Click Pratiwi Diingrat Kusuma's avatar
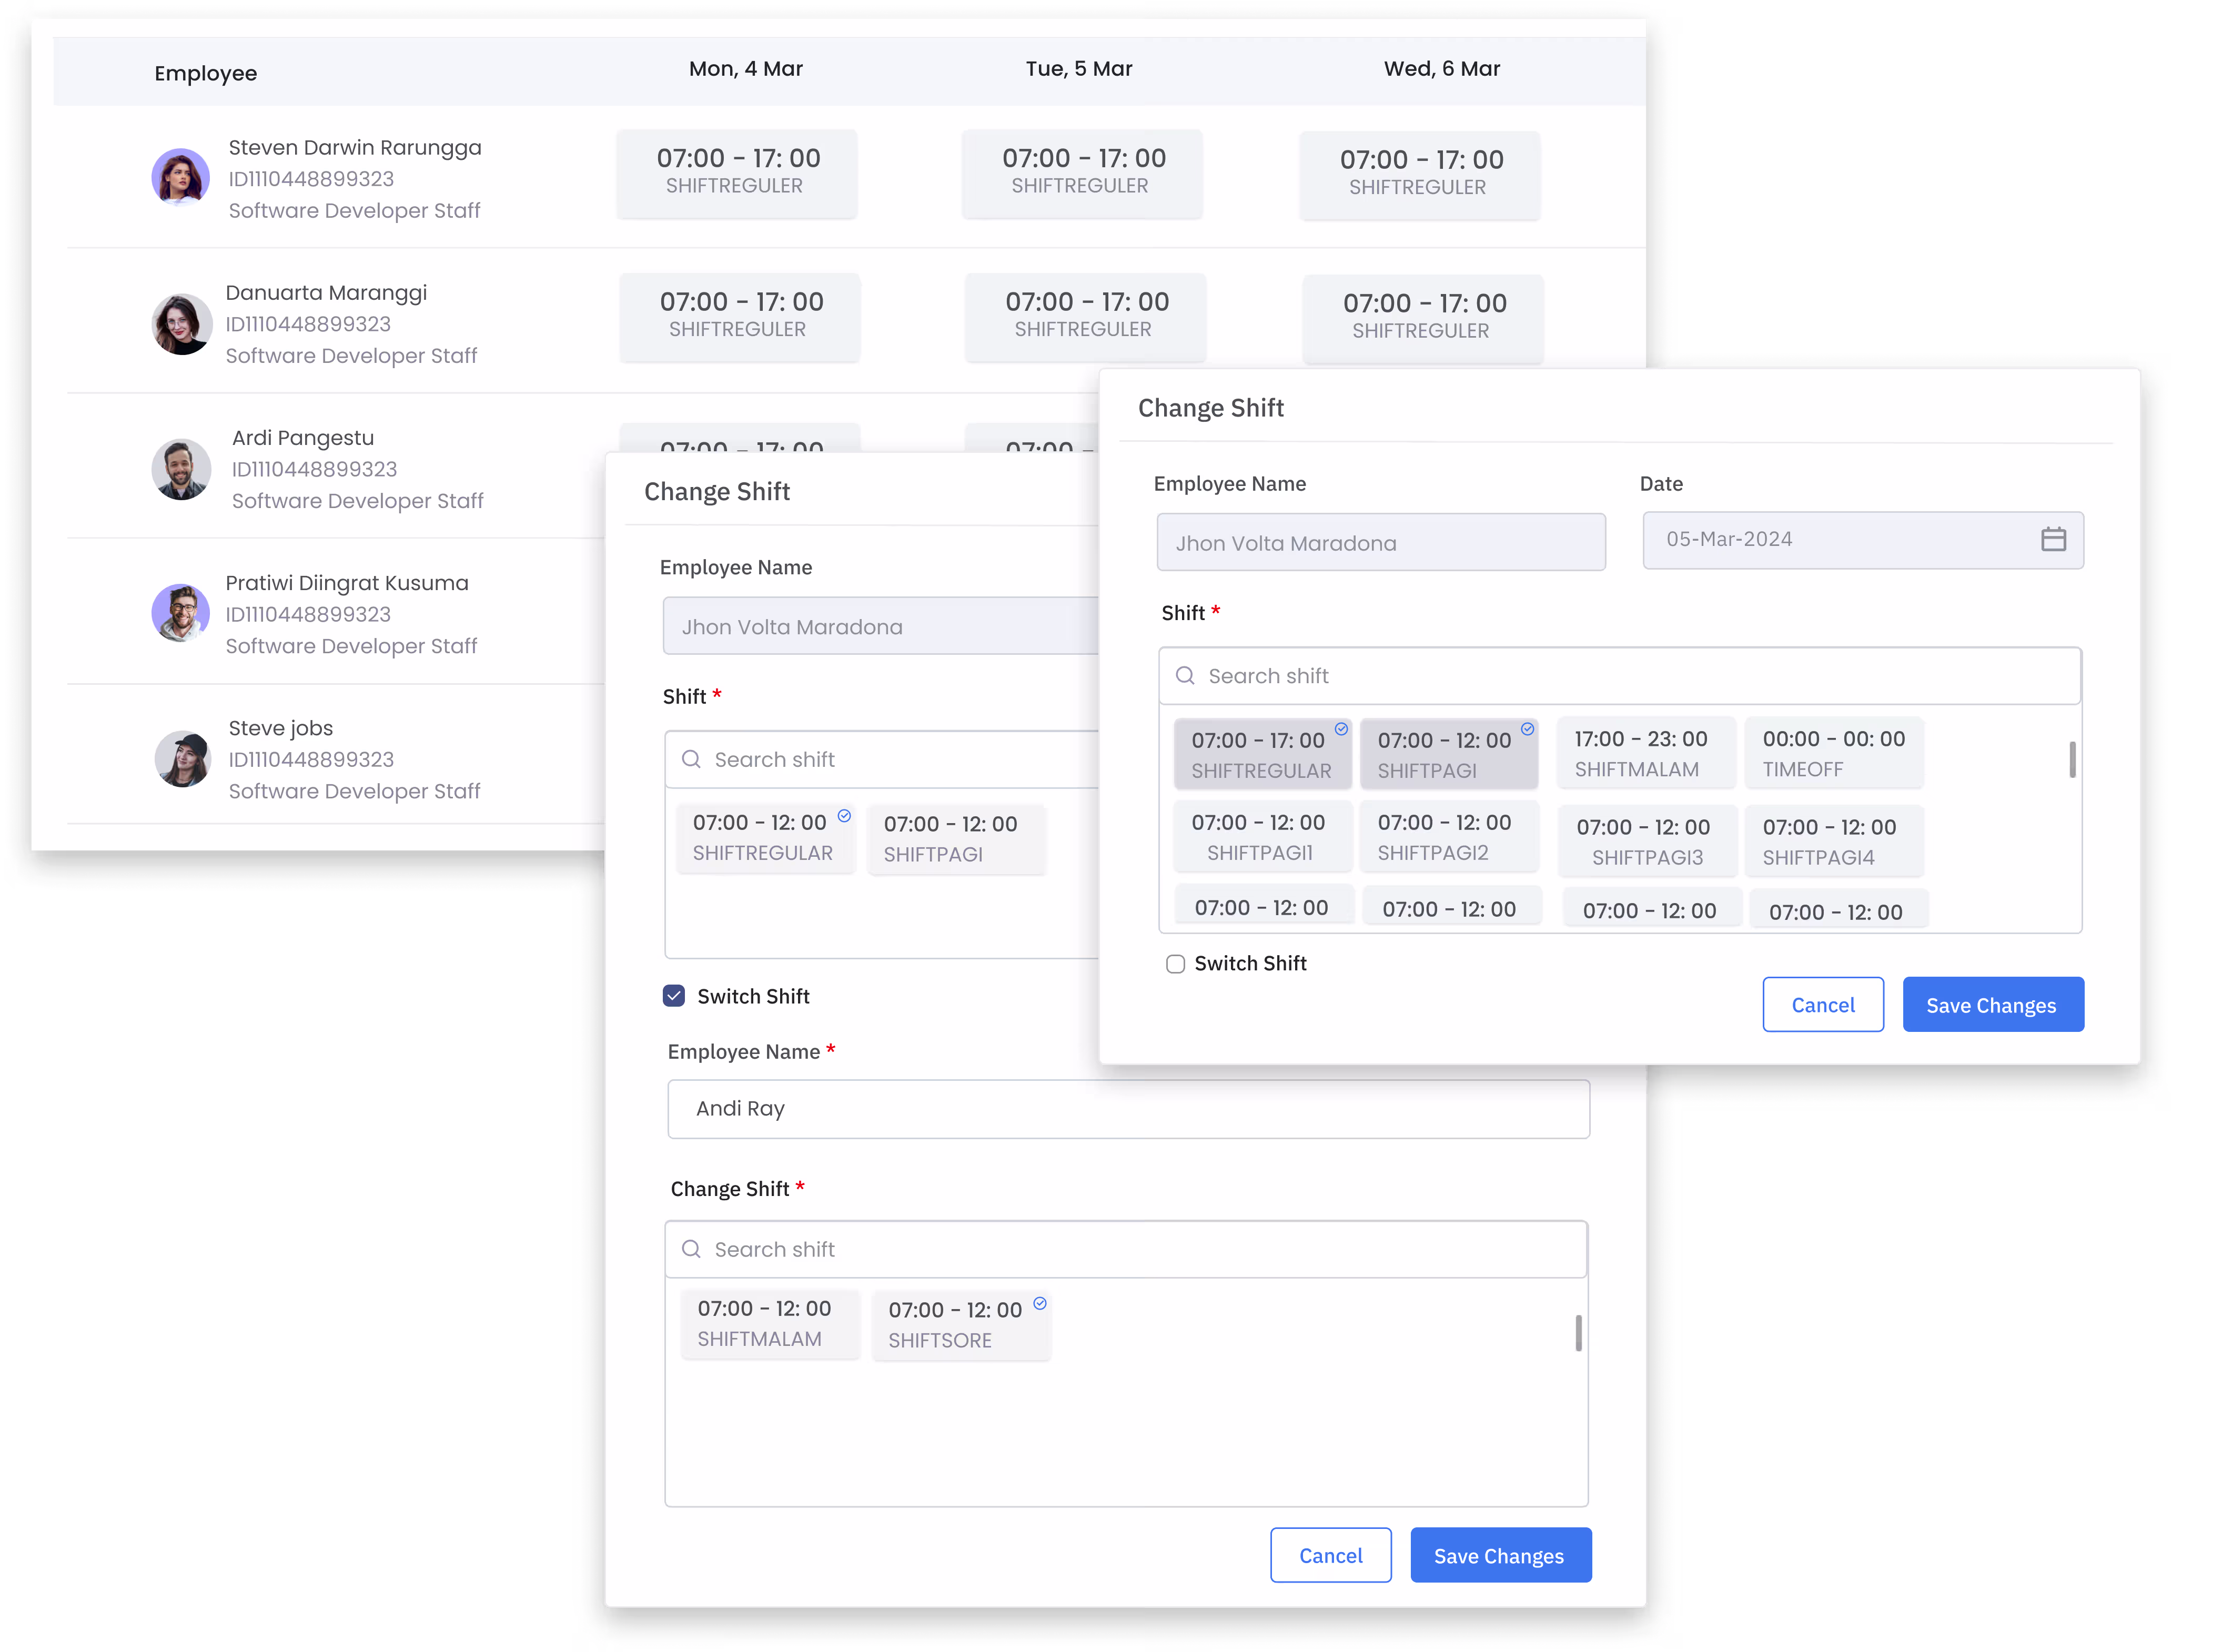 point(180,613)
